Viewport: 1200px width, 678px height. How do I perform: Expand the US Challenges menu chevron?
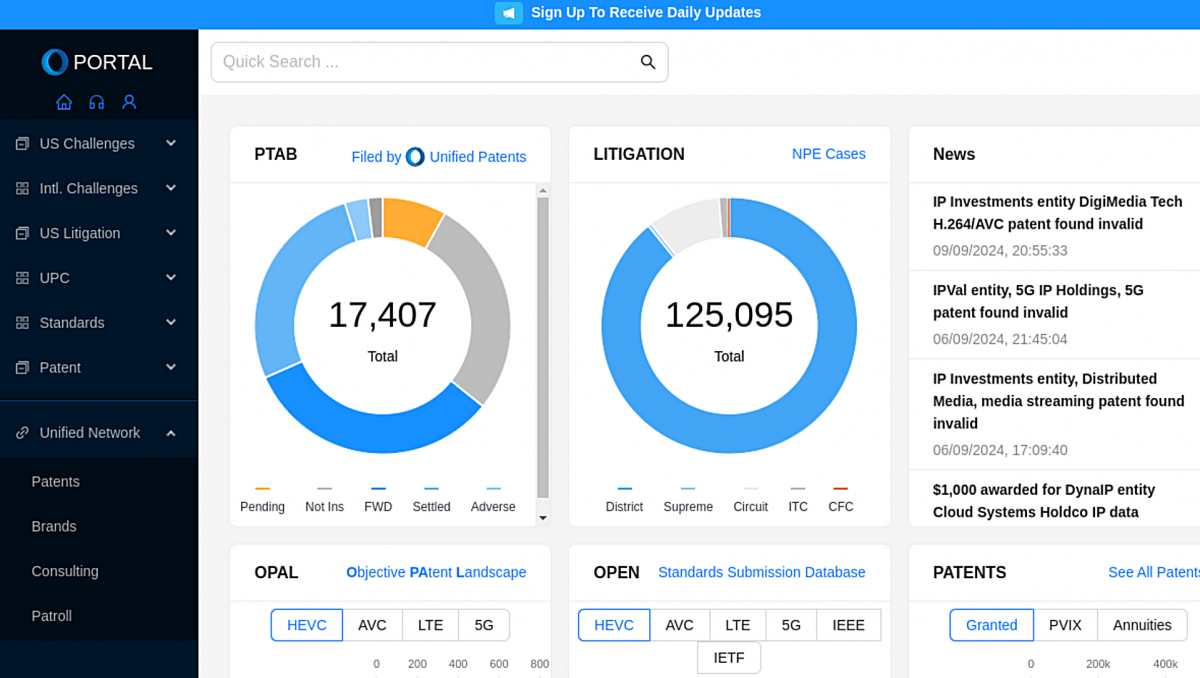pos(171,143)
